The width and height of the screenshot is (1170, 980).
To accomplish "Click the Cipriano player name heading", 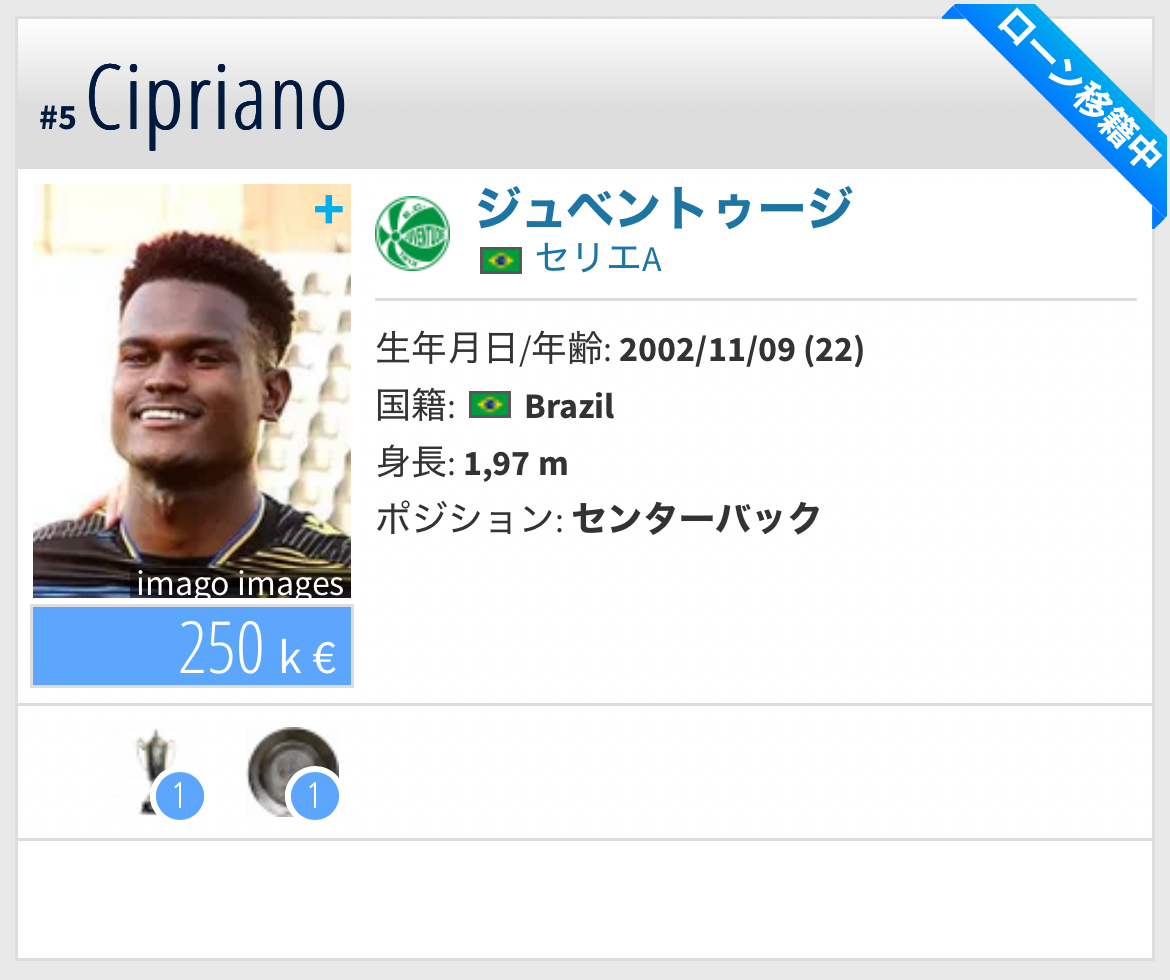I will [216, 102].
